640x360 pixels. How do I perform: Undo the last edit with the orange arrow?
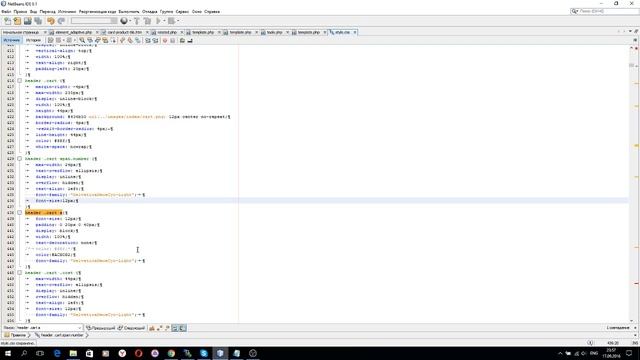[51, 21]
